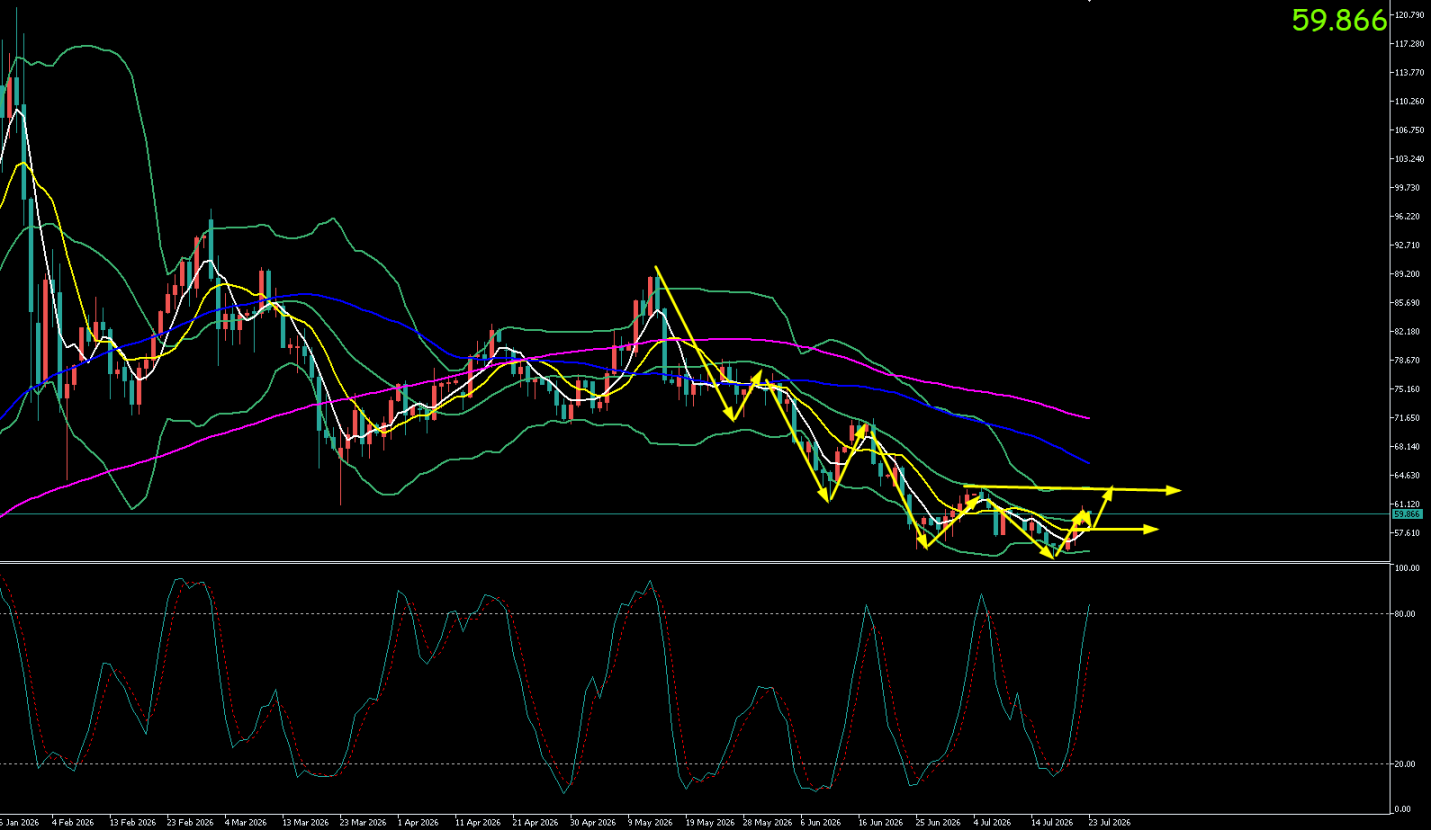
Task: Click the 80.00 oscillator level label
Action: 1406,613
